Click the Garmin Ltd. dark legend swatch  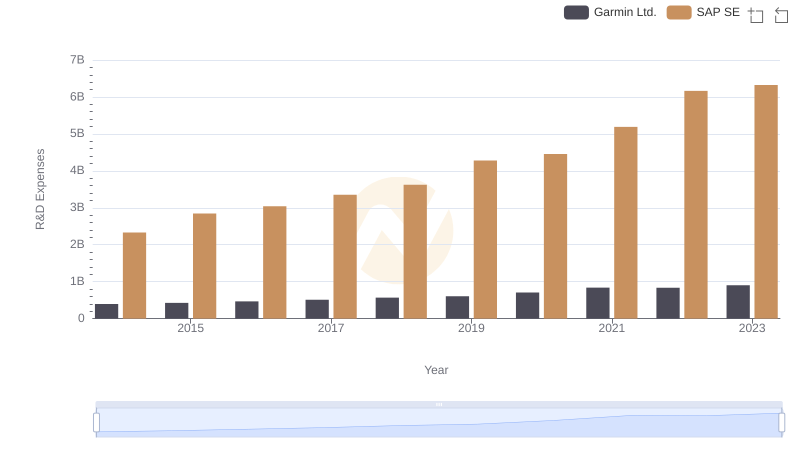576,12
